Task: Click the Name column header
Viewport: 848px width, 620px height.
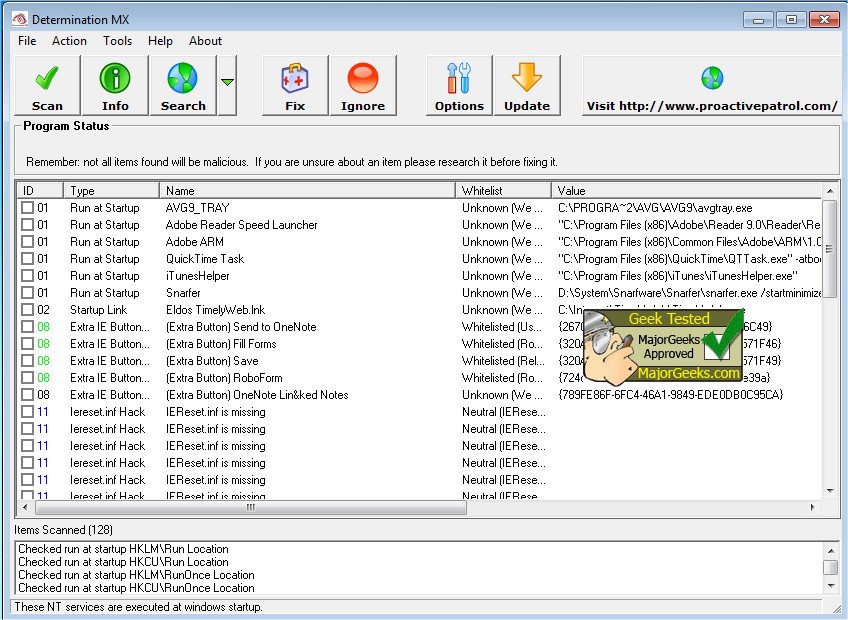Action: 307,190
